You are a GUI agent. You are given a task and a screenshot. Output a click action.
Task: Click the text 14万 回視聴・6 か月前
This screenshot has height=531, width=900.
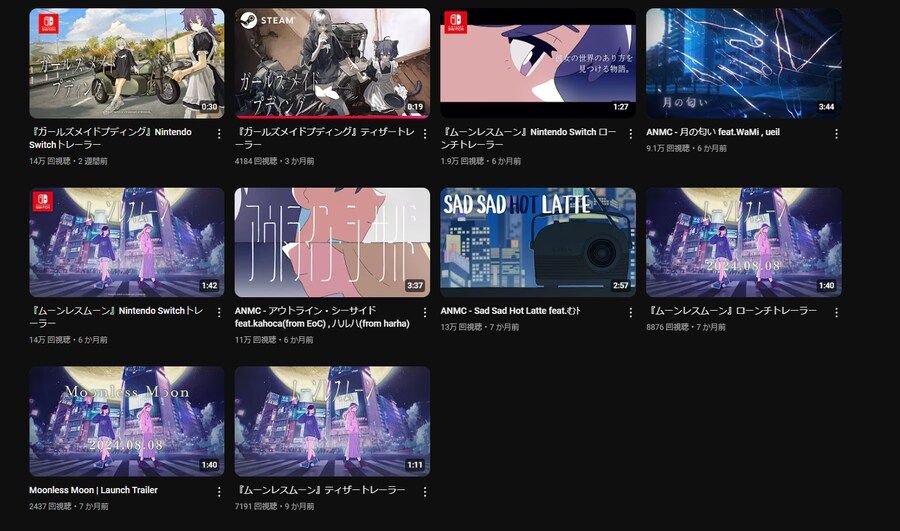click(68, 340)
